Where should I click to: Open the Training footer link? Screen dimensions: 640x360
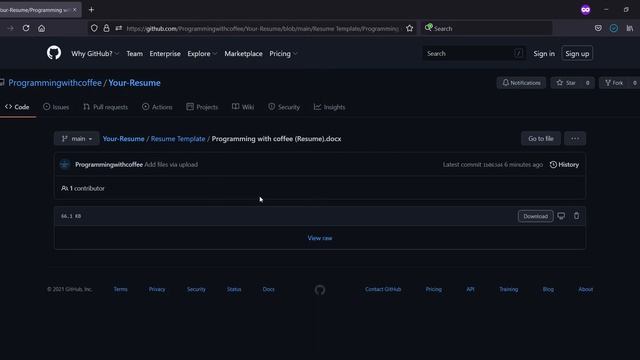(x=509, y=289)
